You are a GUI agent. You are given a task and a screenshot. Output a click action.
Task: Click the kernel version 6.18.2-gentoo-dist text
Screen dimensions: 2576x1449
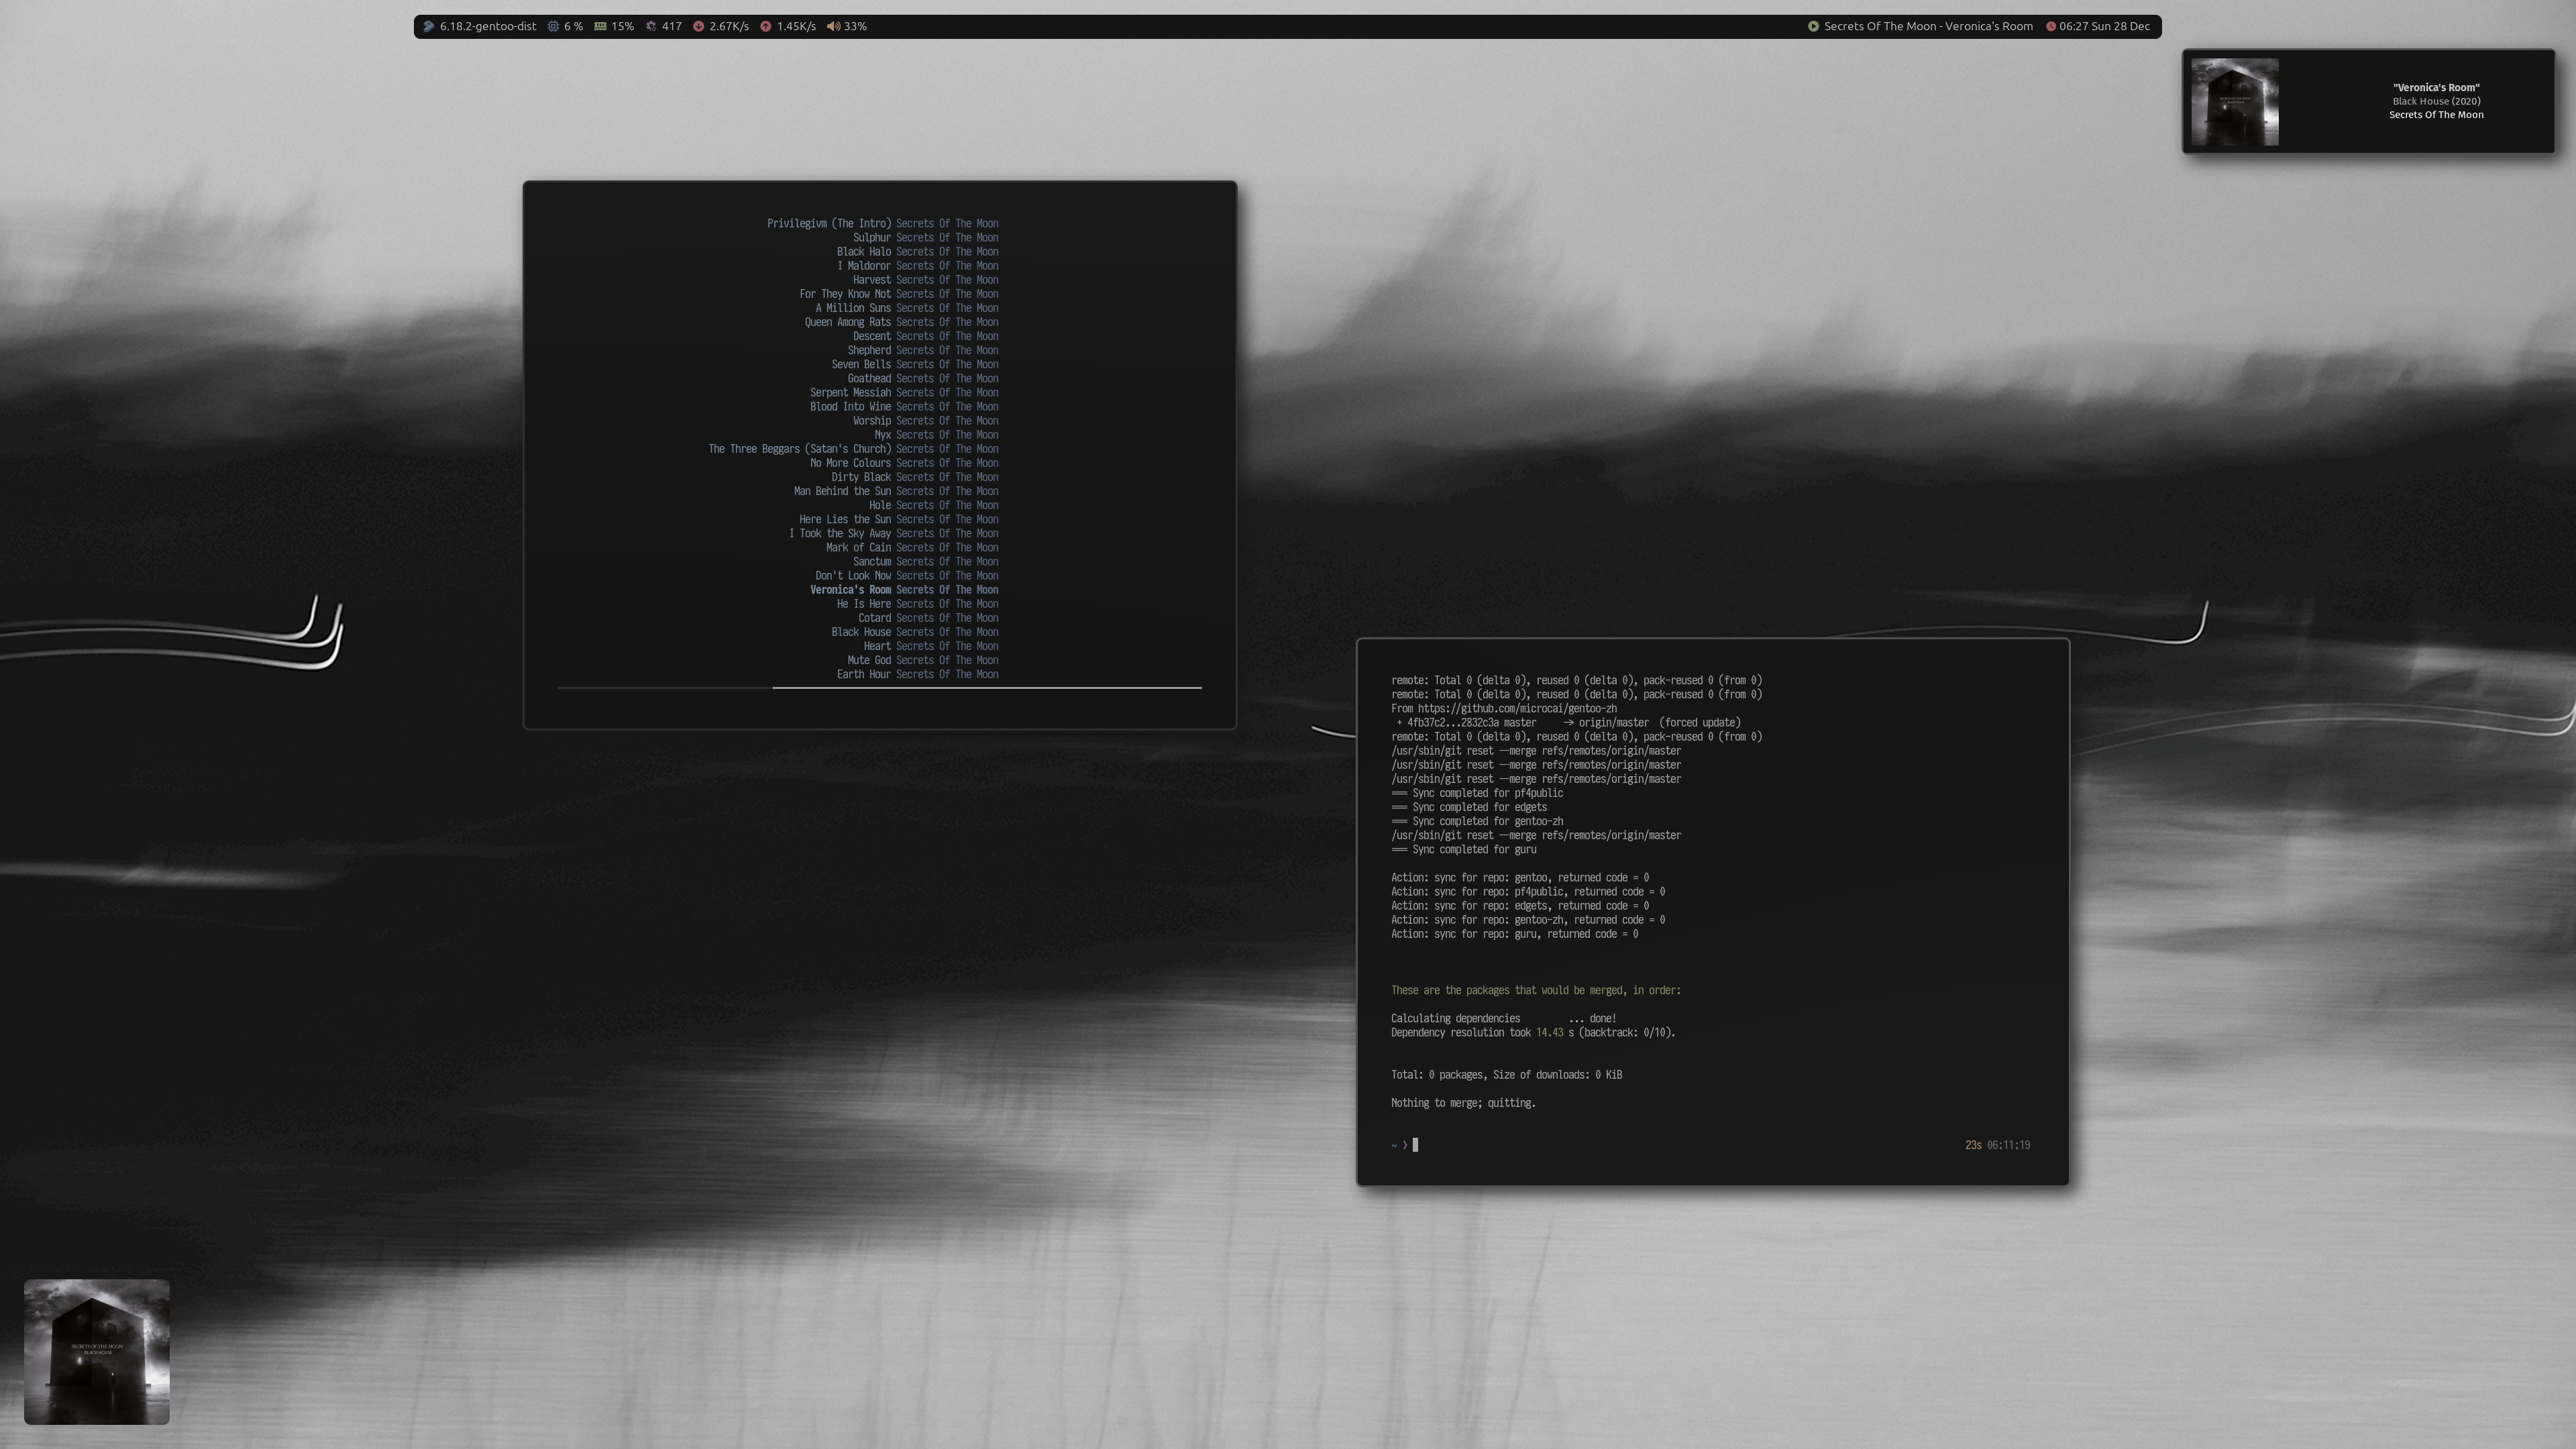pos(487,27)
